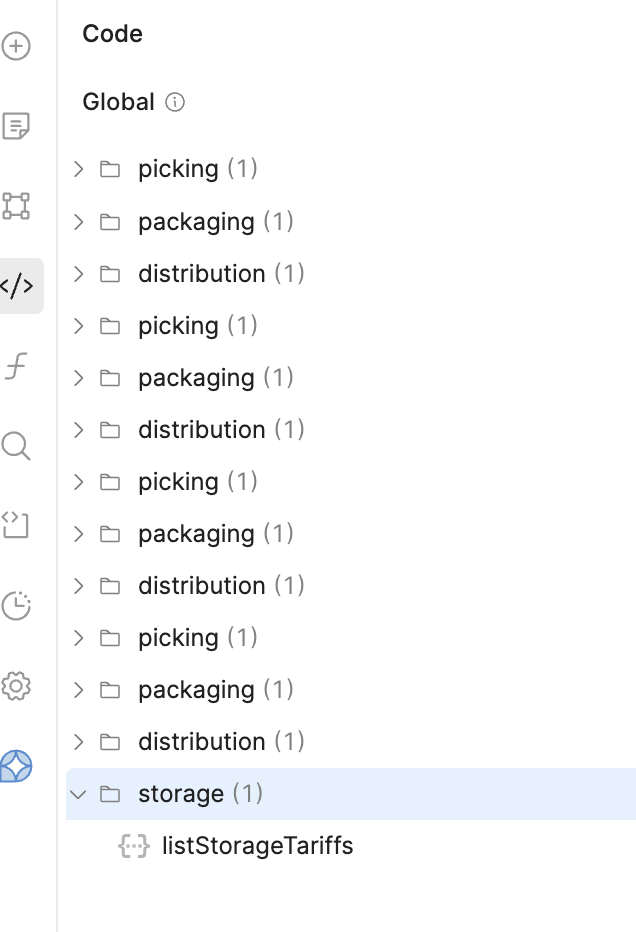Click the search magnifier sidebar icon
The width and height of the screenshot is (636, 932).
[x=17, y=446]
